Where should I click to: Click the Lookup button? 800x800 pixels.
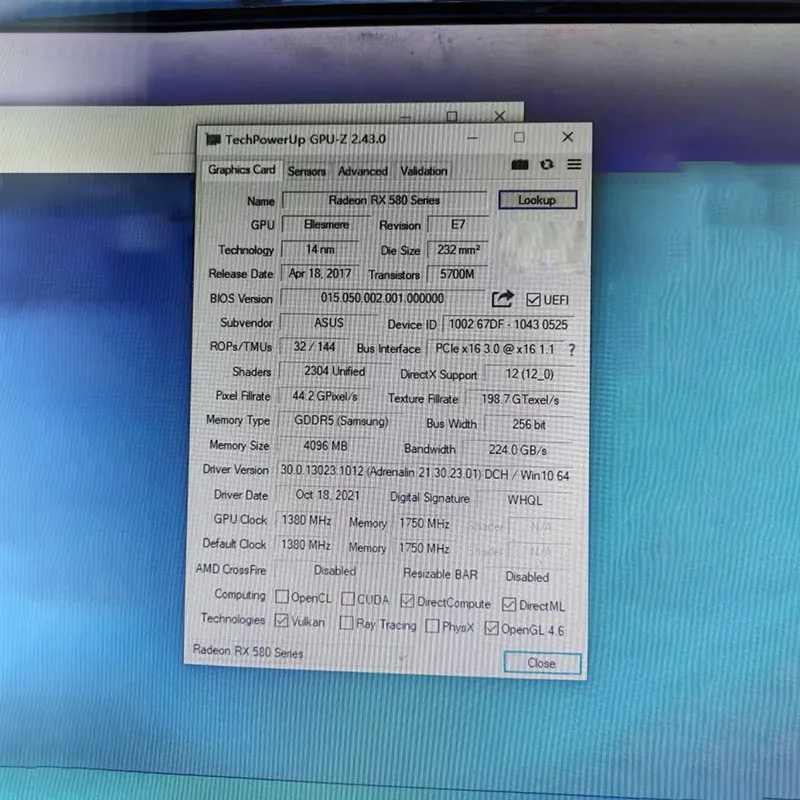[x=537, y=200]
